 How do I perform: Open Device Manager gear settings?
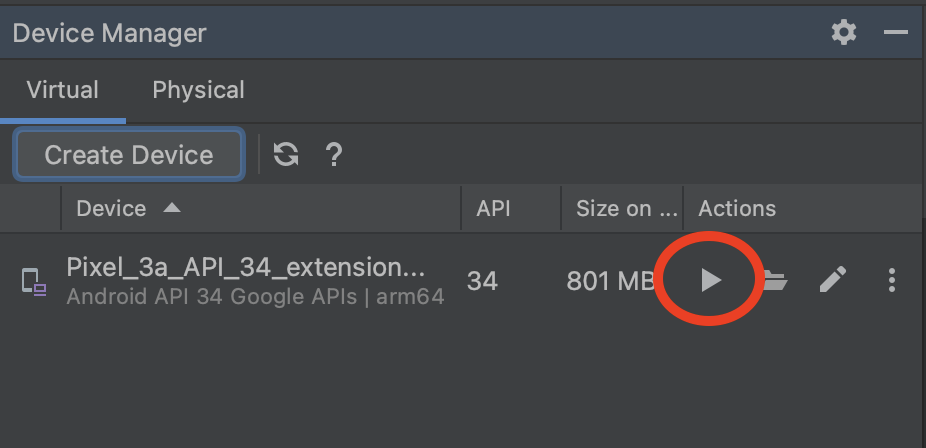[x=844, y=33]
